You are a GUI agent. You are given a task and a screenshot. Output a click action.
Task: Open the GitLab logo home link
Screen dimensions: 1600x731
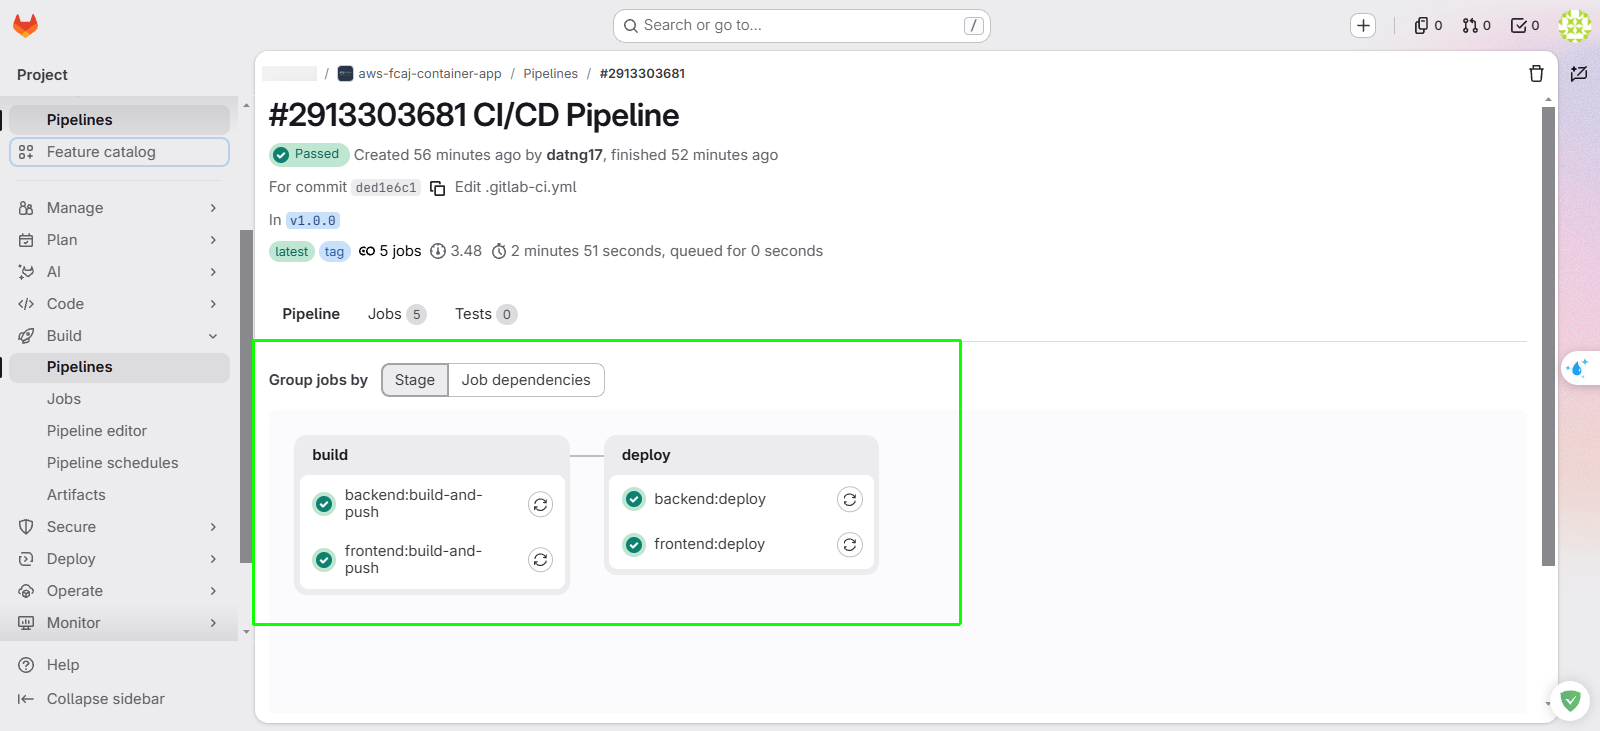(x=25, y=25)
